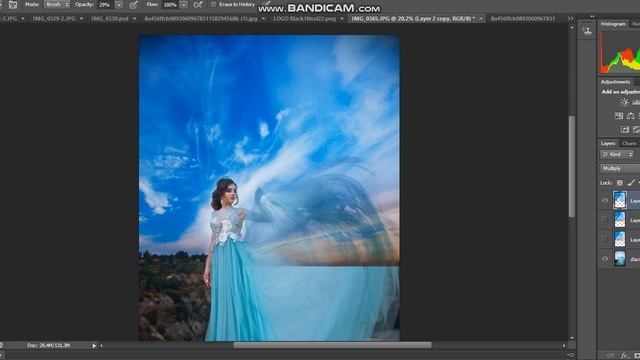Open the Opacity slider dropdown arrow

(119, 5)
